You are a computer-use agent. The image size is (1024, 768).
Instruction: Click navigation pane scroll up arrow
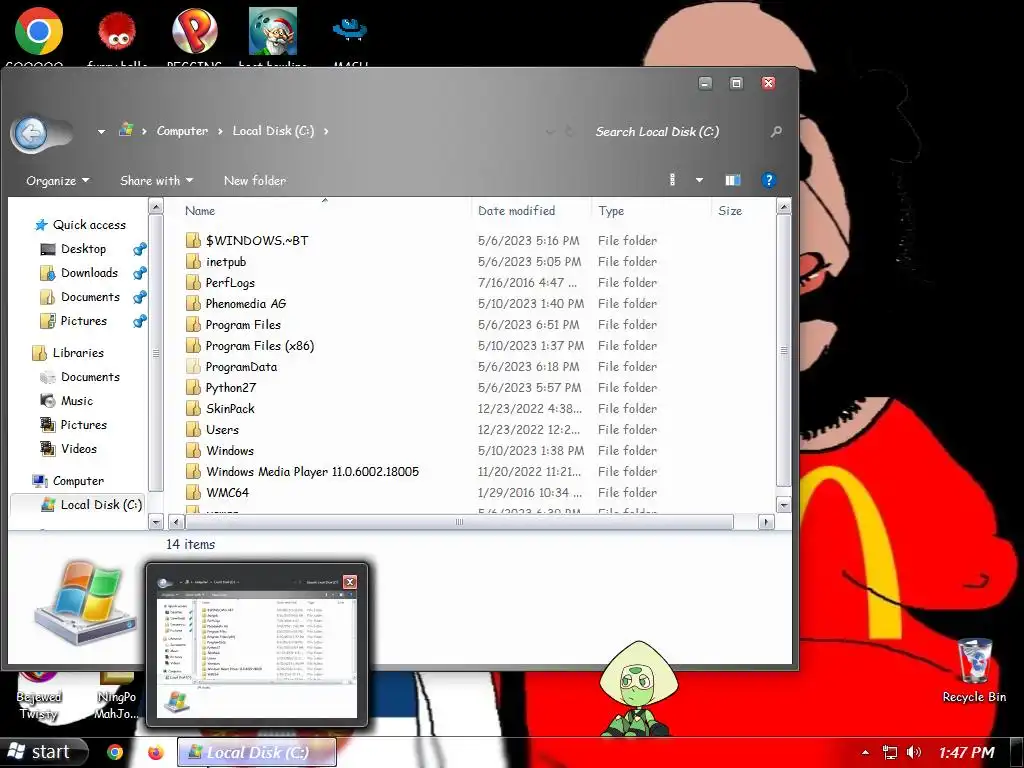(155, 207)
